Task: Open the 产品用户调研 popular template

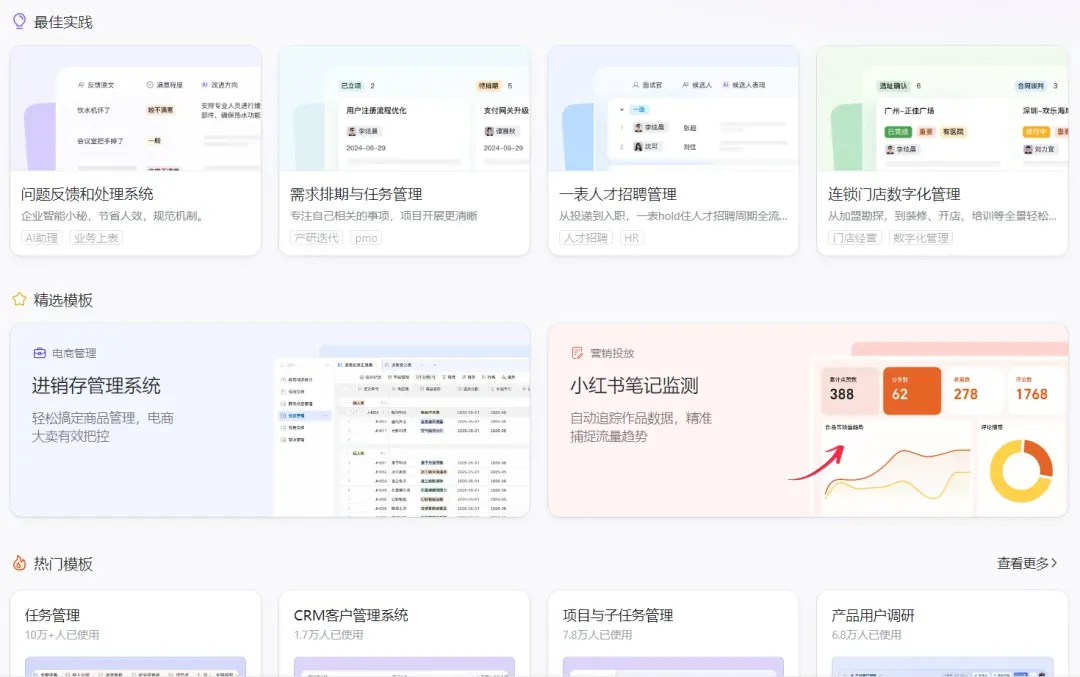Action: point(942,634)
